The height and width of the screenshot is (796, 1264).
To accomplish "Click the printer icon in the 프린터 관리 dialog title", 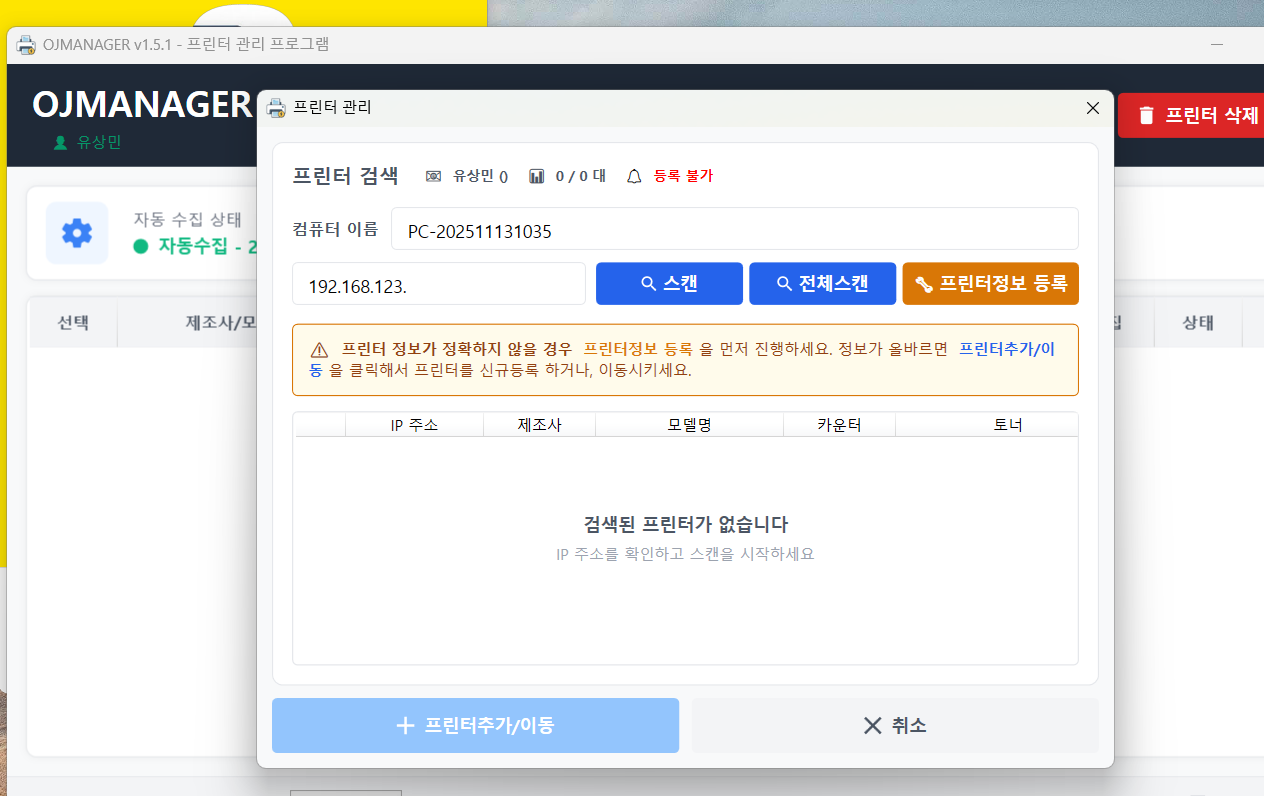I will click(276, 107).
